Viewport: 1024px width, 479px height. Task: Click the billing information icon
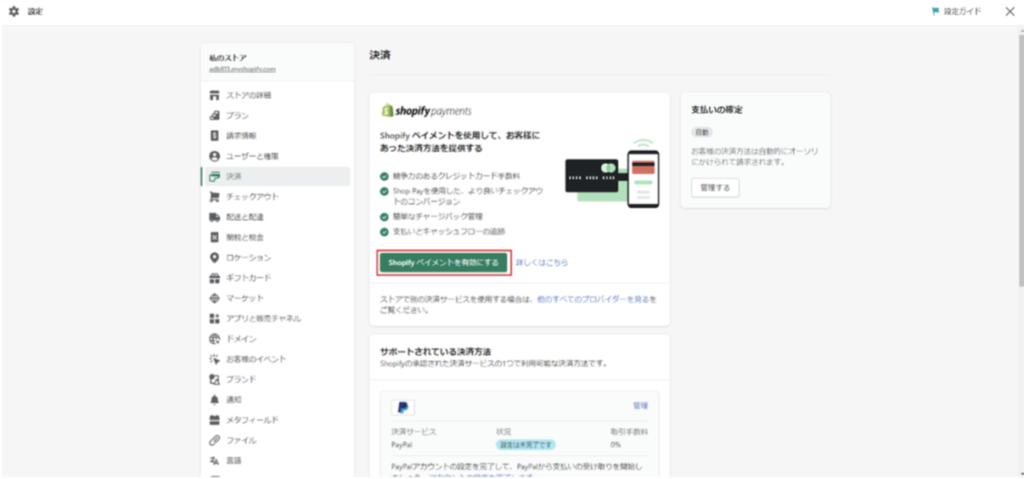[x=214, y=135]
